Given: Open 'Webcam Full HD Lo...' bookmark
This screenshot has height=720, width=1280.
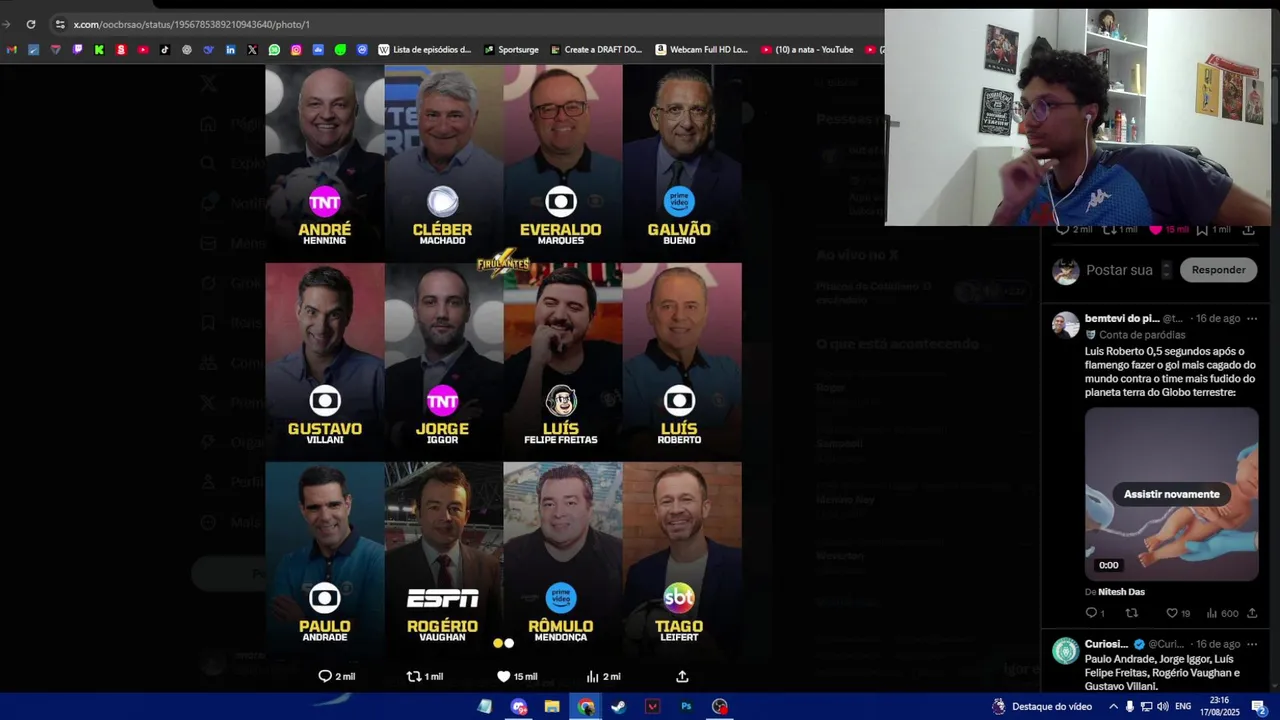Looking at the screenshot, I should point(701,49).
